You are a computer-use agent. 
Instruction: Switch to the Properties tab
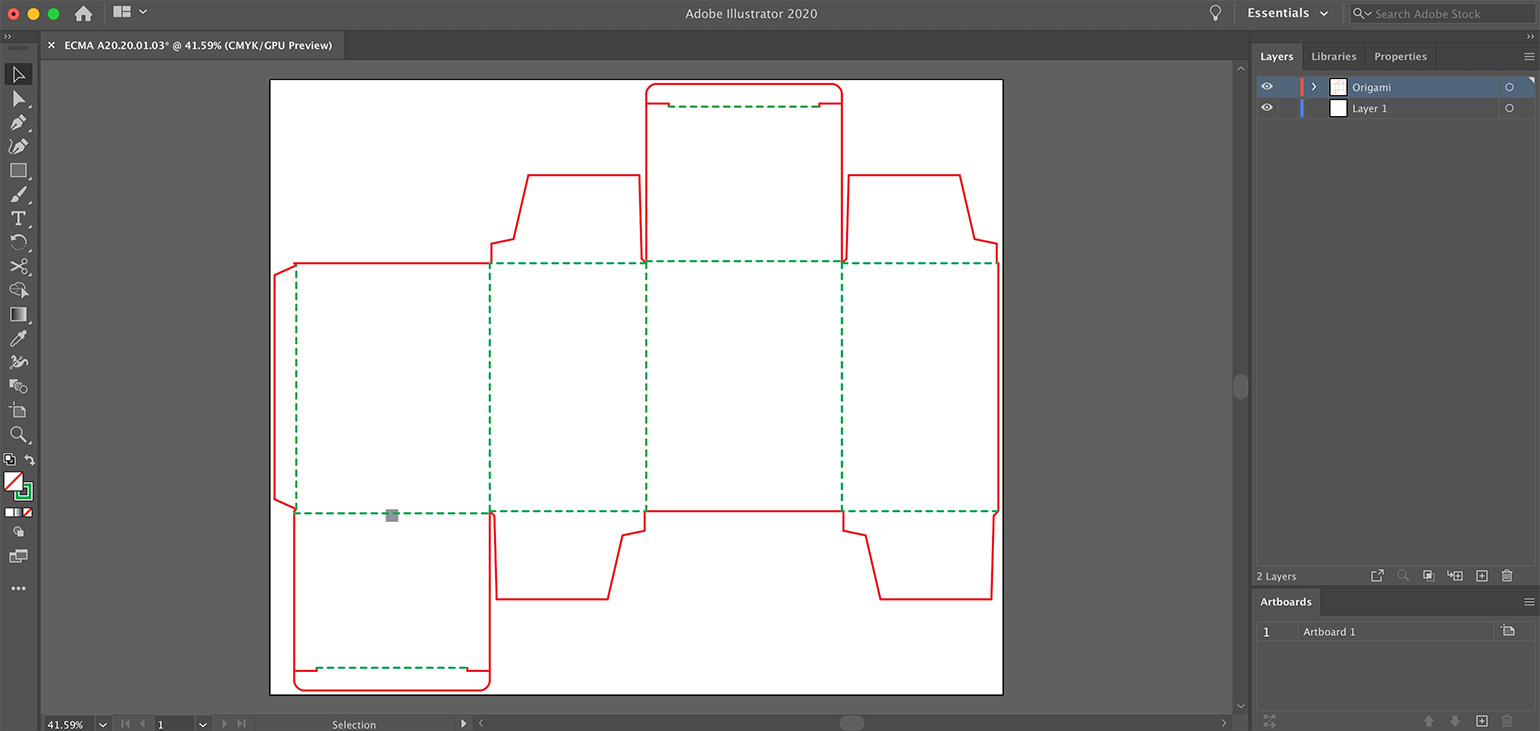click(1400, 56)
